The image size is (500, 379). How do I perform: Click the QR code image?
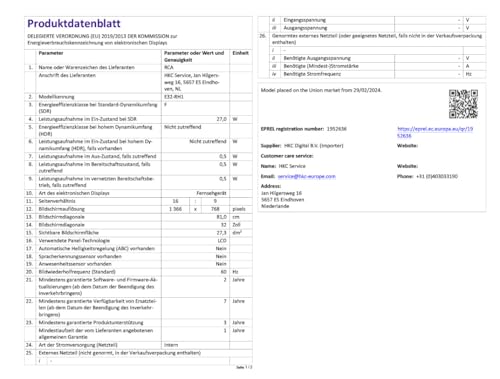click(x=463, y=104)
